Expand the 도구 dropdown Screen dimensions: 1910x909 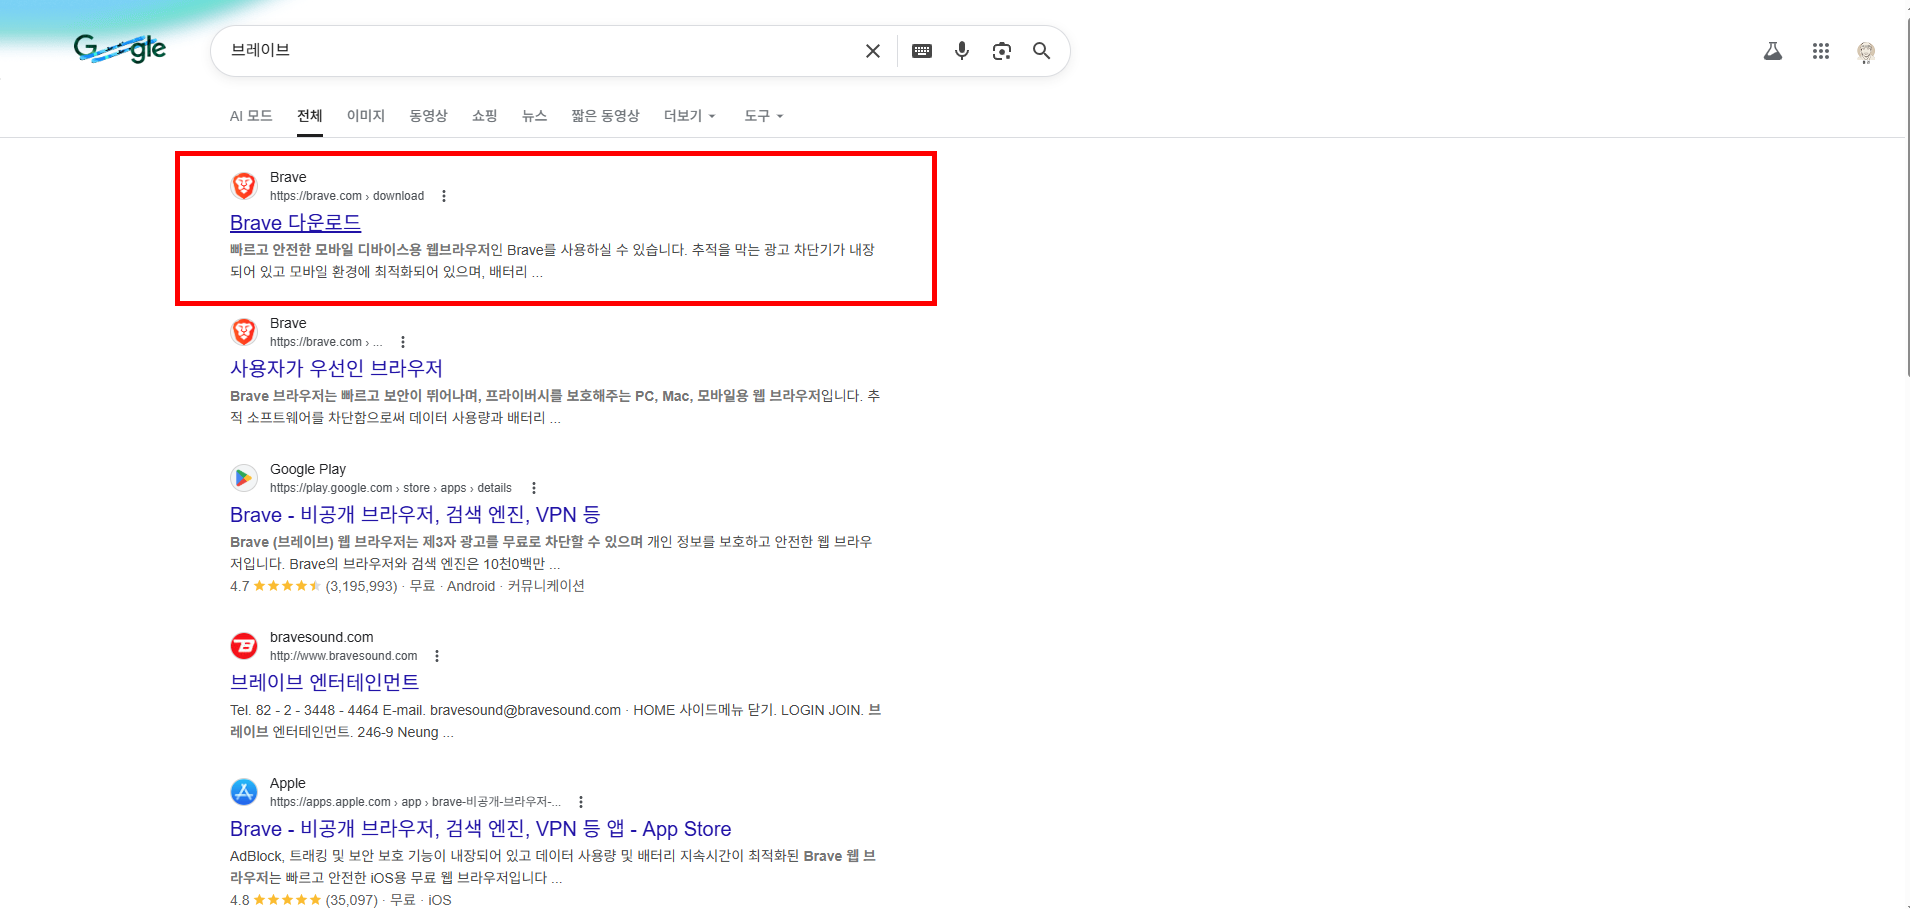coord(764,116)
